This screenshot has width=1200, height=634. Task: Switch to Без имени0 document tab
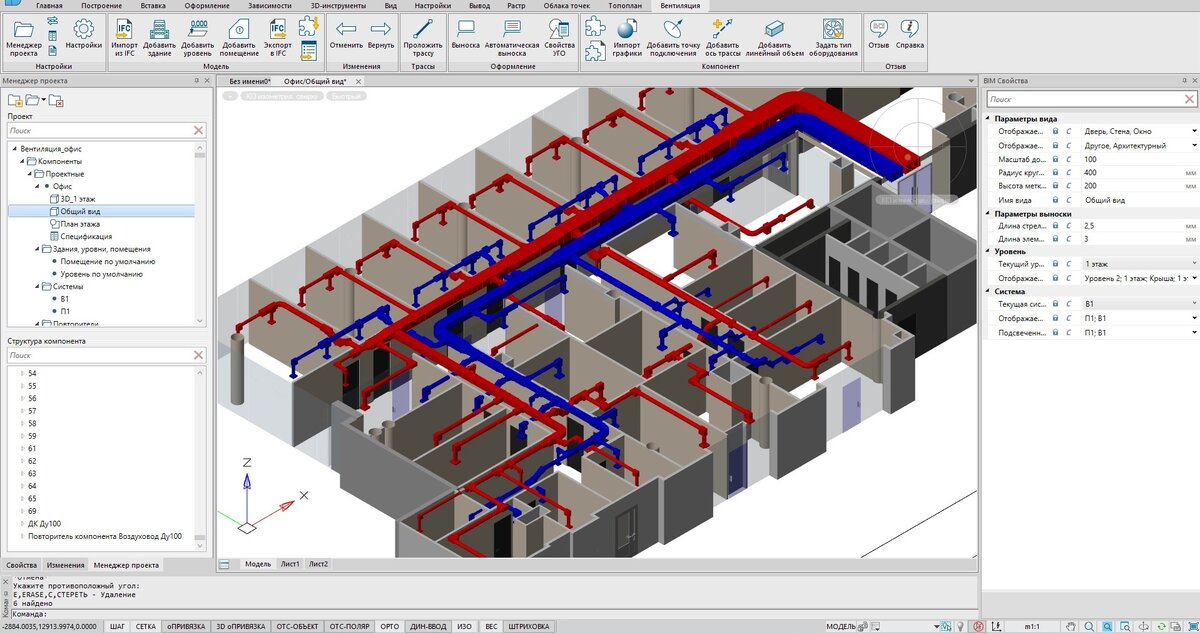pos(250,80)
